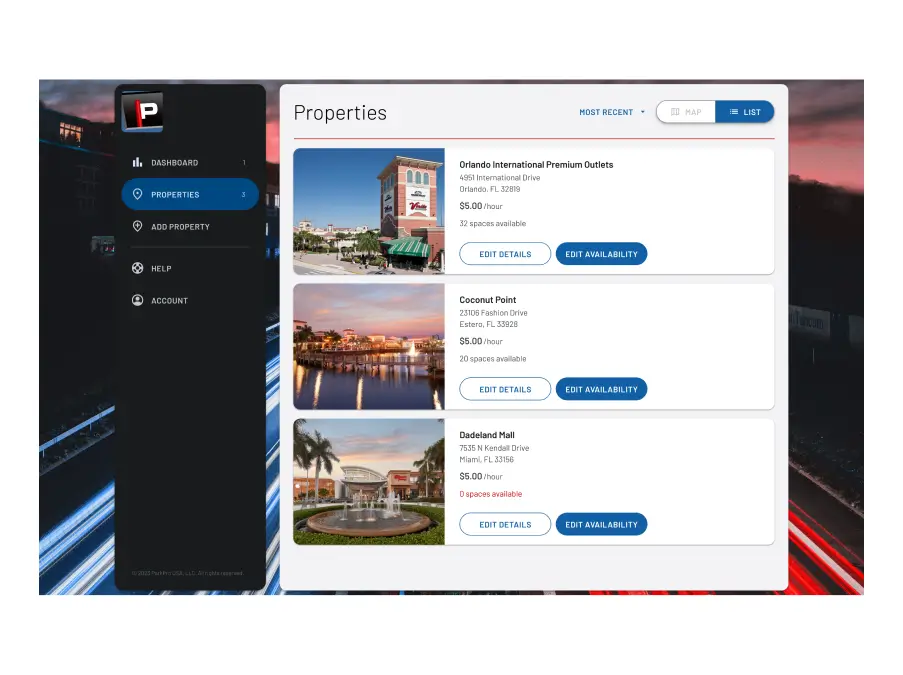
Task: Click the Dashboard count badge '1'
Action: coord(244,163)
